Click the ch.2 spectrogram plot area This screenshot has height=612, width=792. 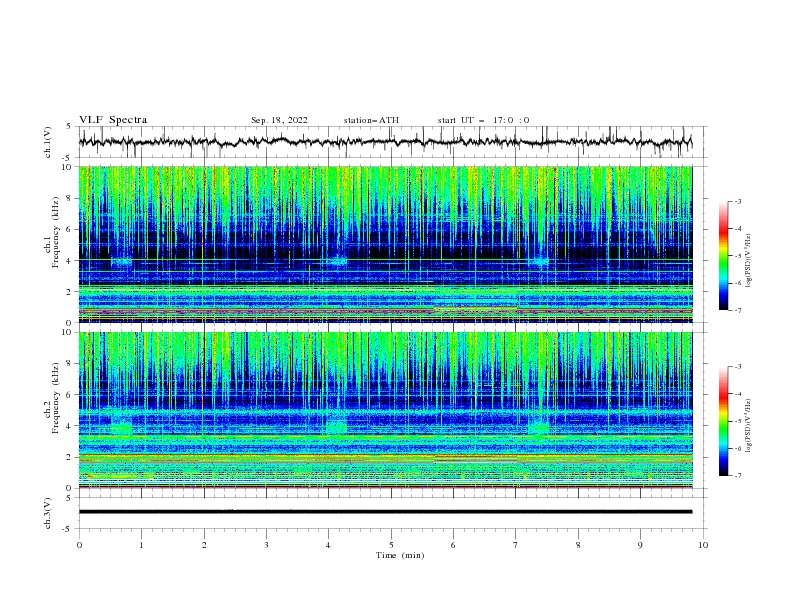coord(385,410)
